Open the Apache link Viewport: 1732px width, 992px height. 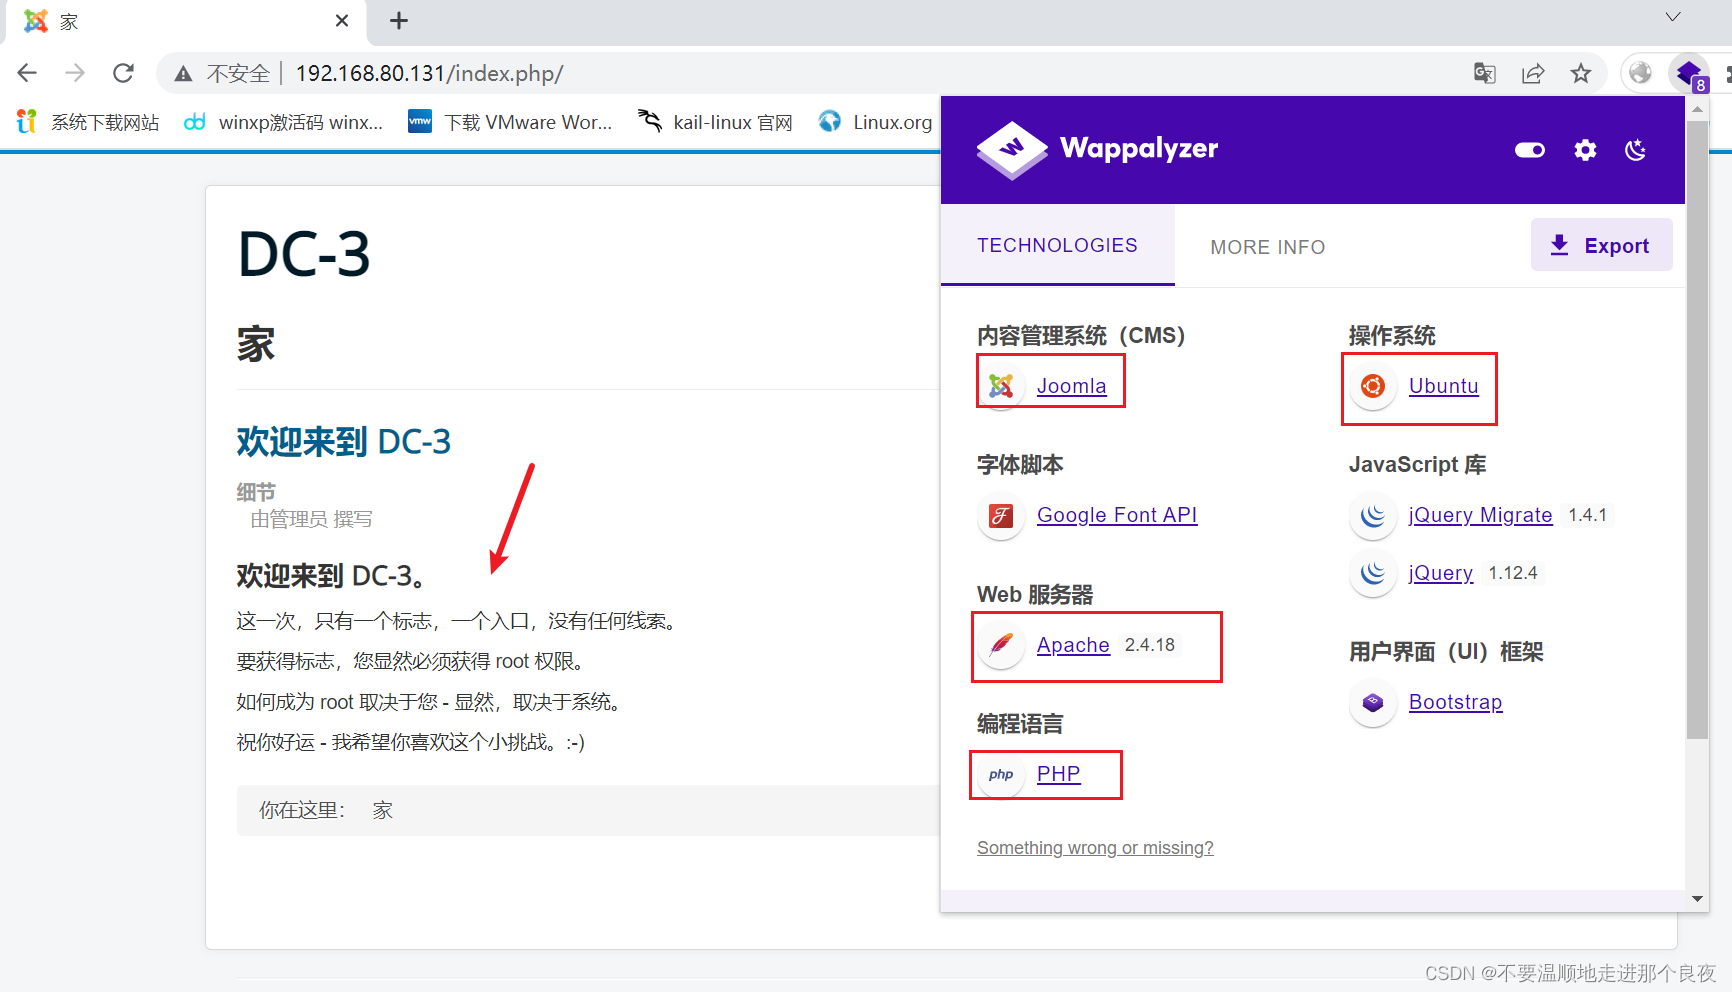[1073, 645]
